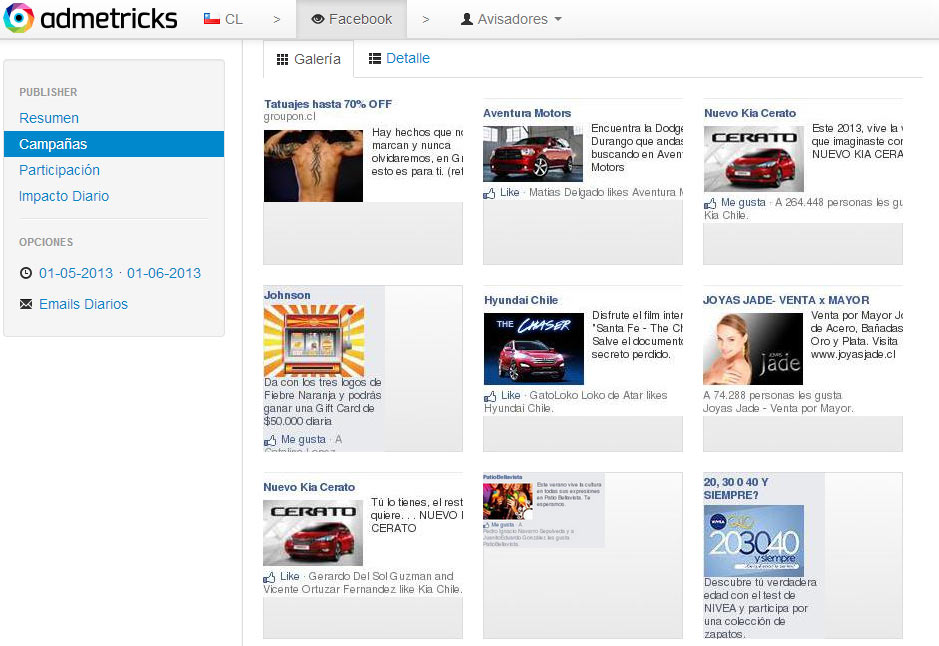Open Impacto Diario in the sidebar

64,196
